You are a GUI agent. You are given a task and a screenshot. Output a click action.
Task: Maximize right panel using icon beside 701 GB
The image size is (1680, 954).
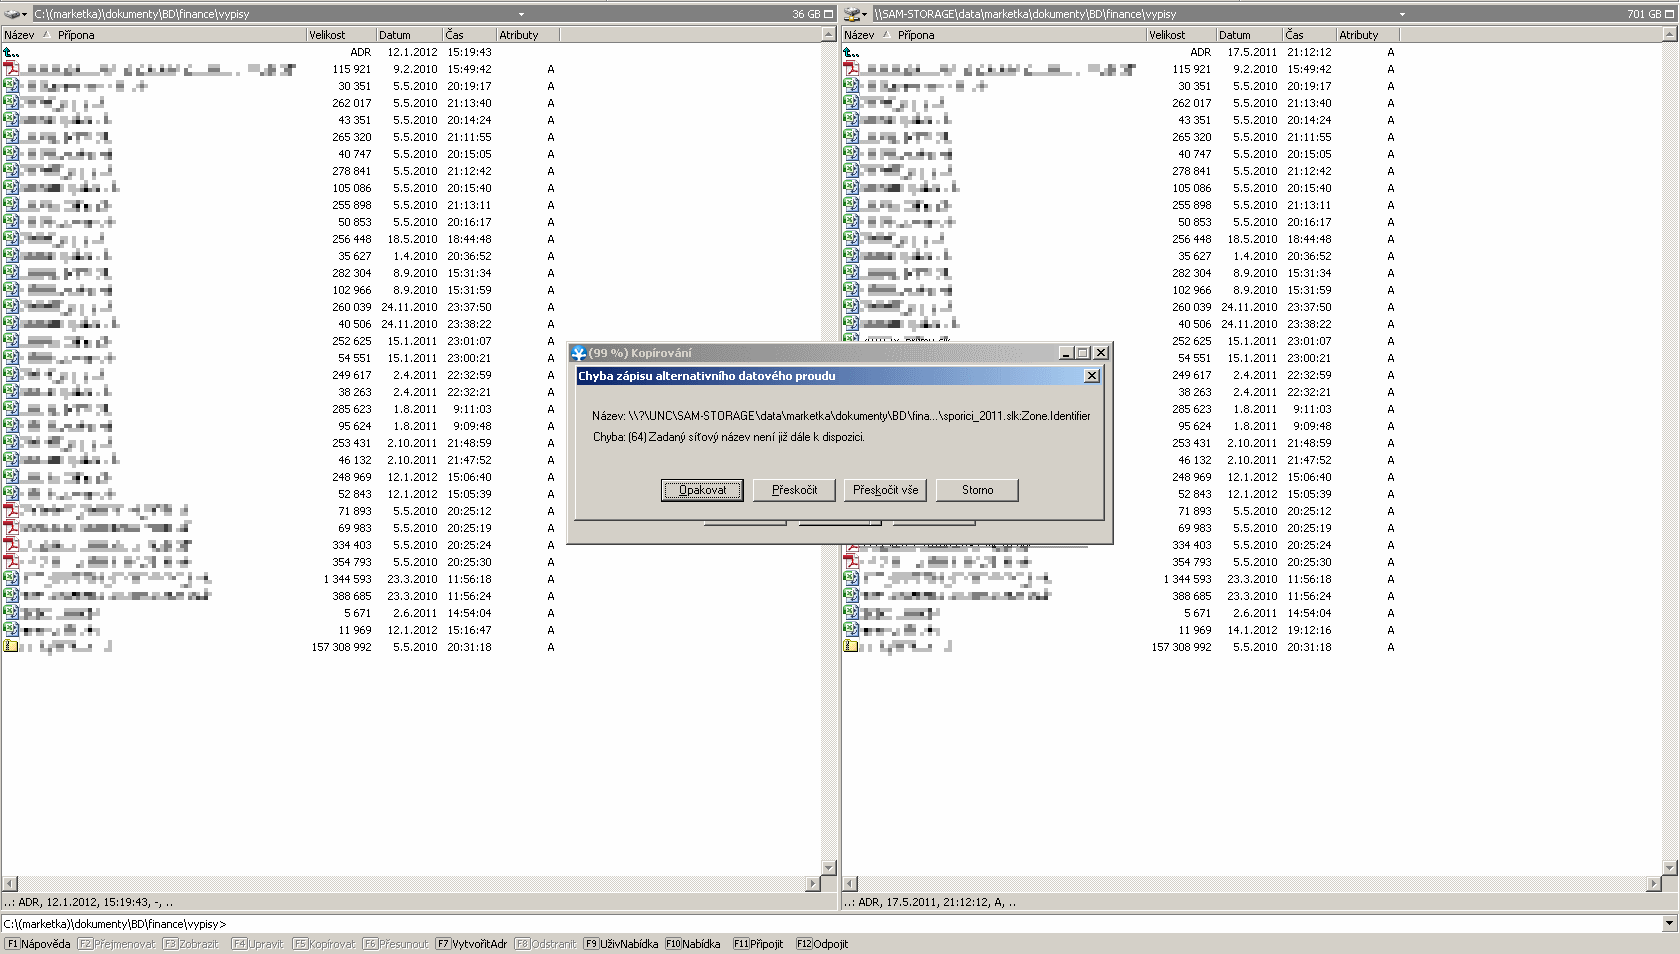coord(1668,14)
